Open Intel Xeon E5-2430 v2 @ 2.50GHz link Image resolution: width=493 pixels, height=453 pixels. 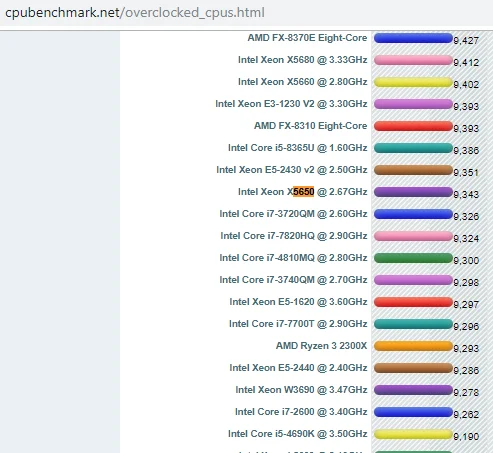292,170
